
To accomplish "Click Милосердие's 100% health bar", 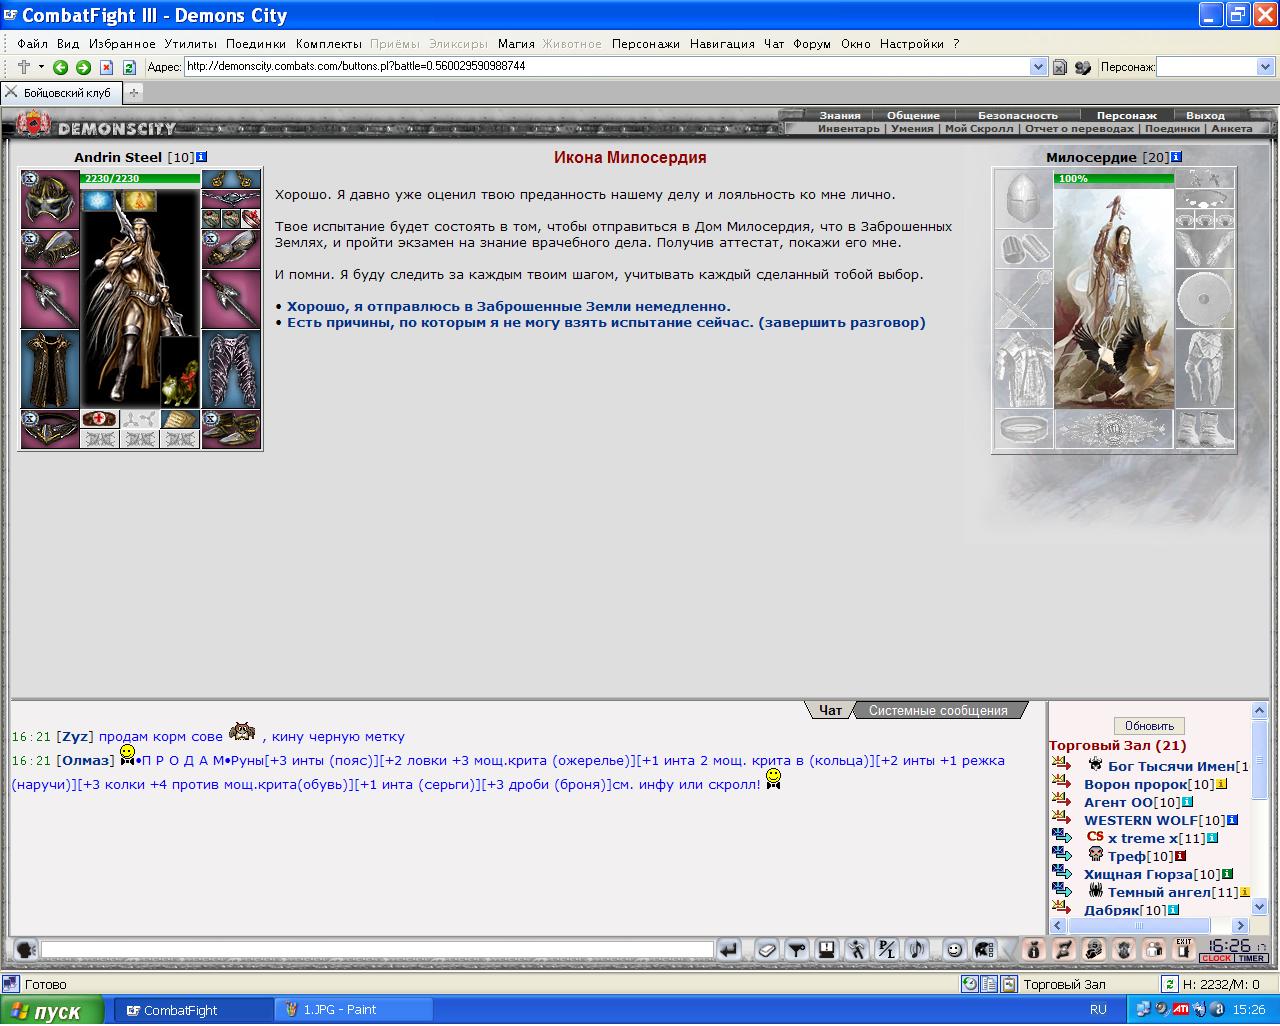I will point(1113,179).
